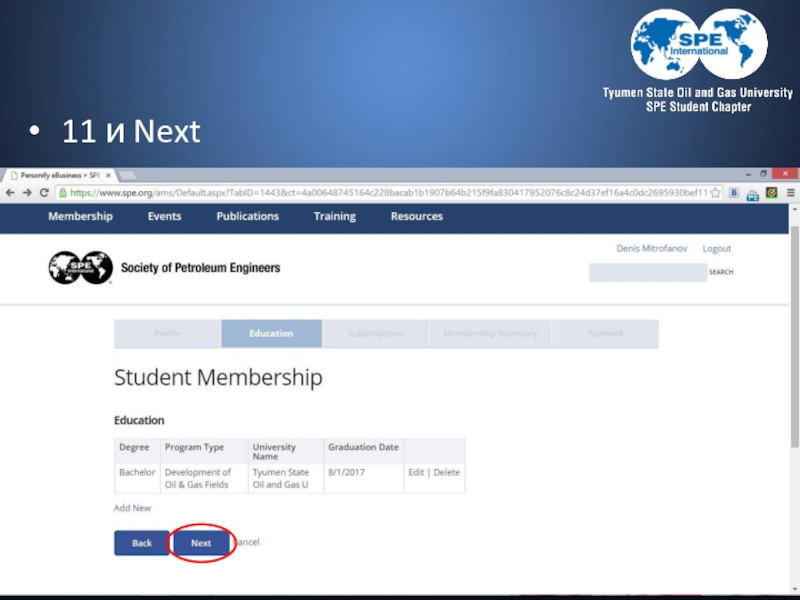Reload the page with the refresh icon
This screenshot has width=800, height=600.
(x=44, y=192)
